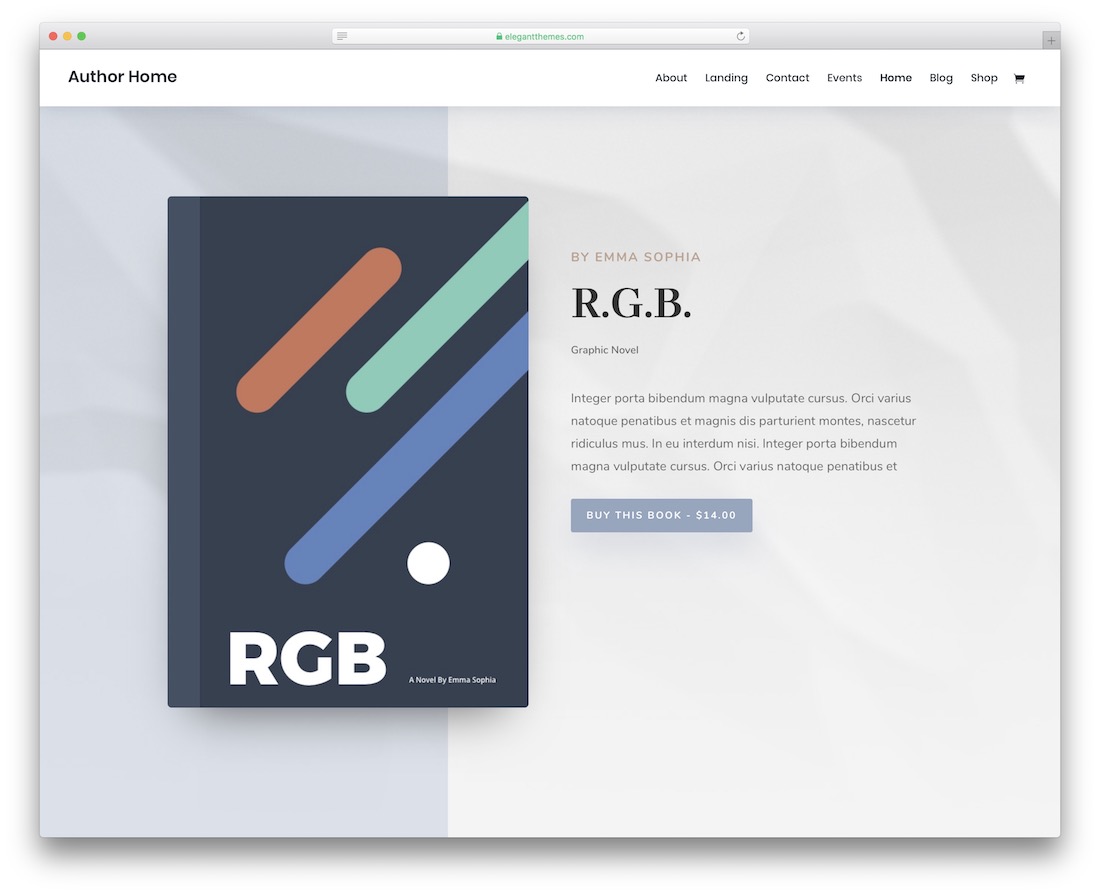1100x894 pixels.
Task: Click the reload page icon
Action: 740,36
